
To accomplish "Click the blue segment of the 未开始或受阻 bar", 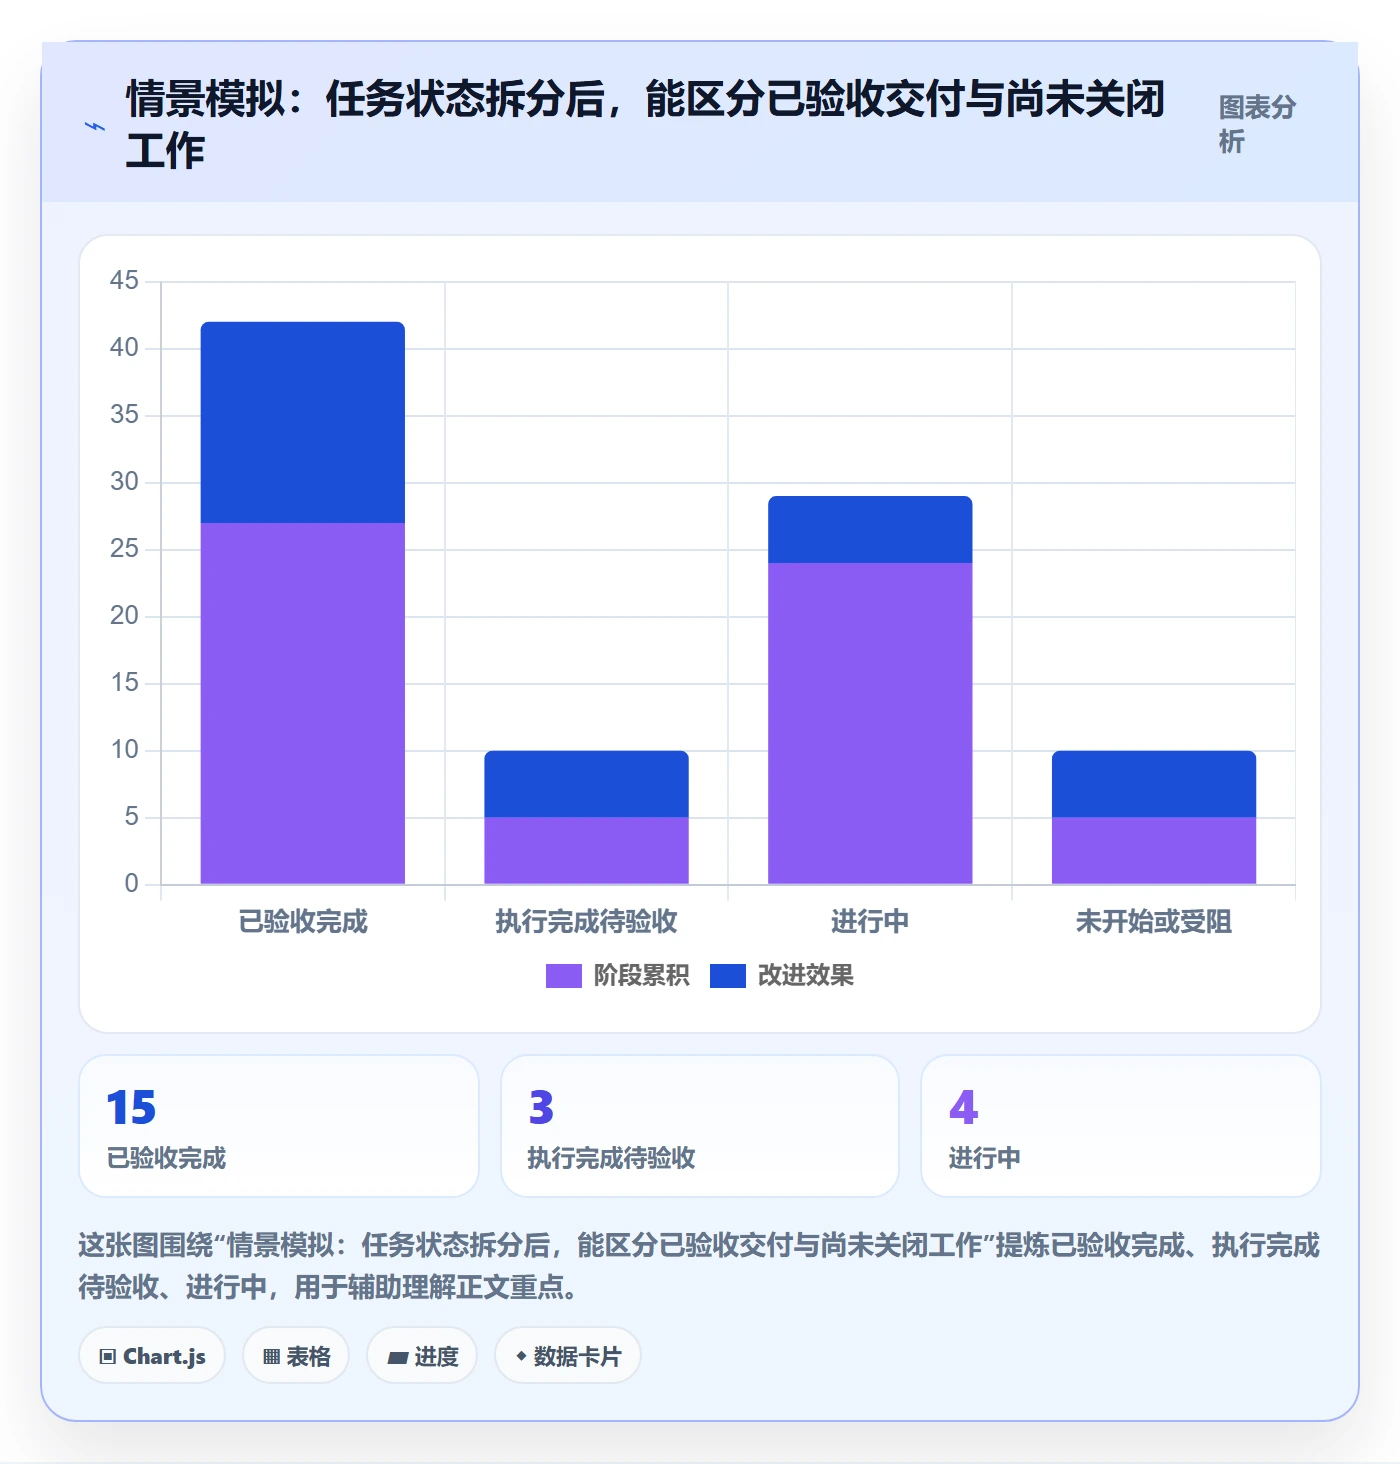I will (x=1154, y=784).
